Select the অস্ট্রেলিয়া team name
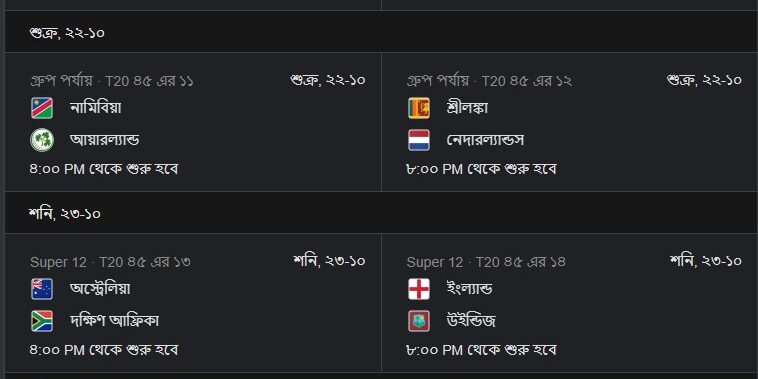 click(x=101, y=289)
